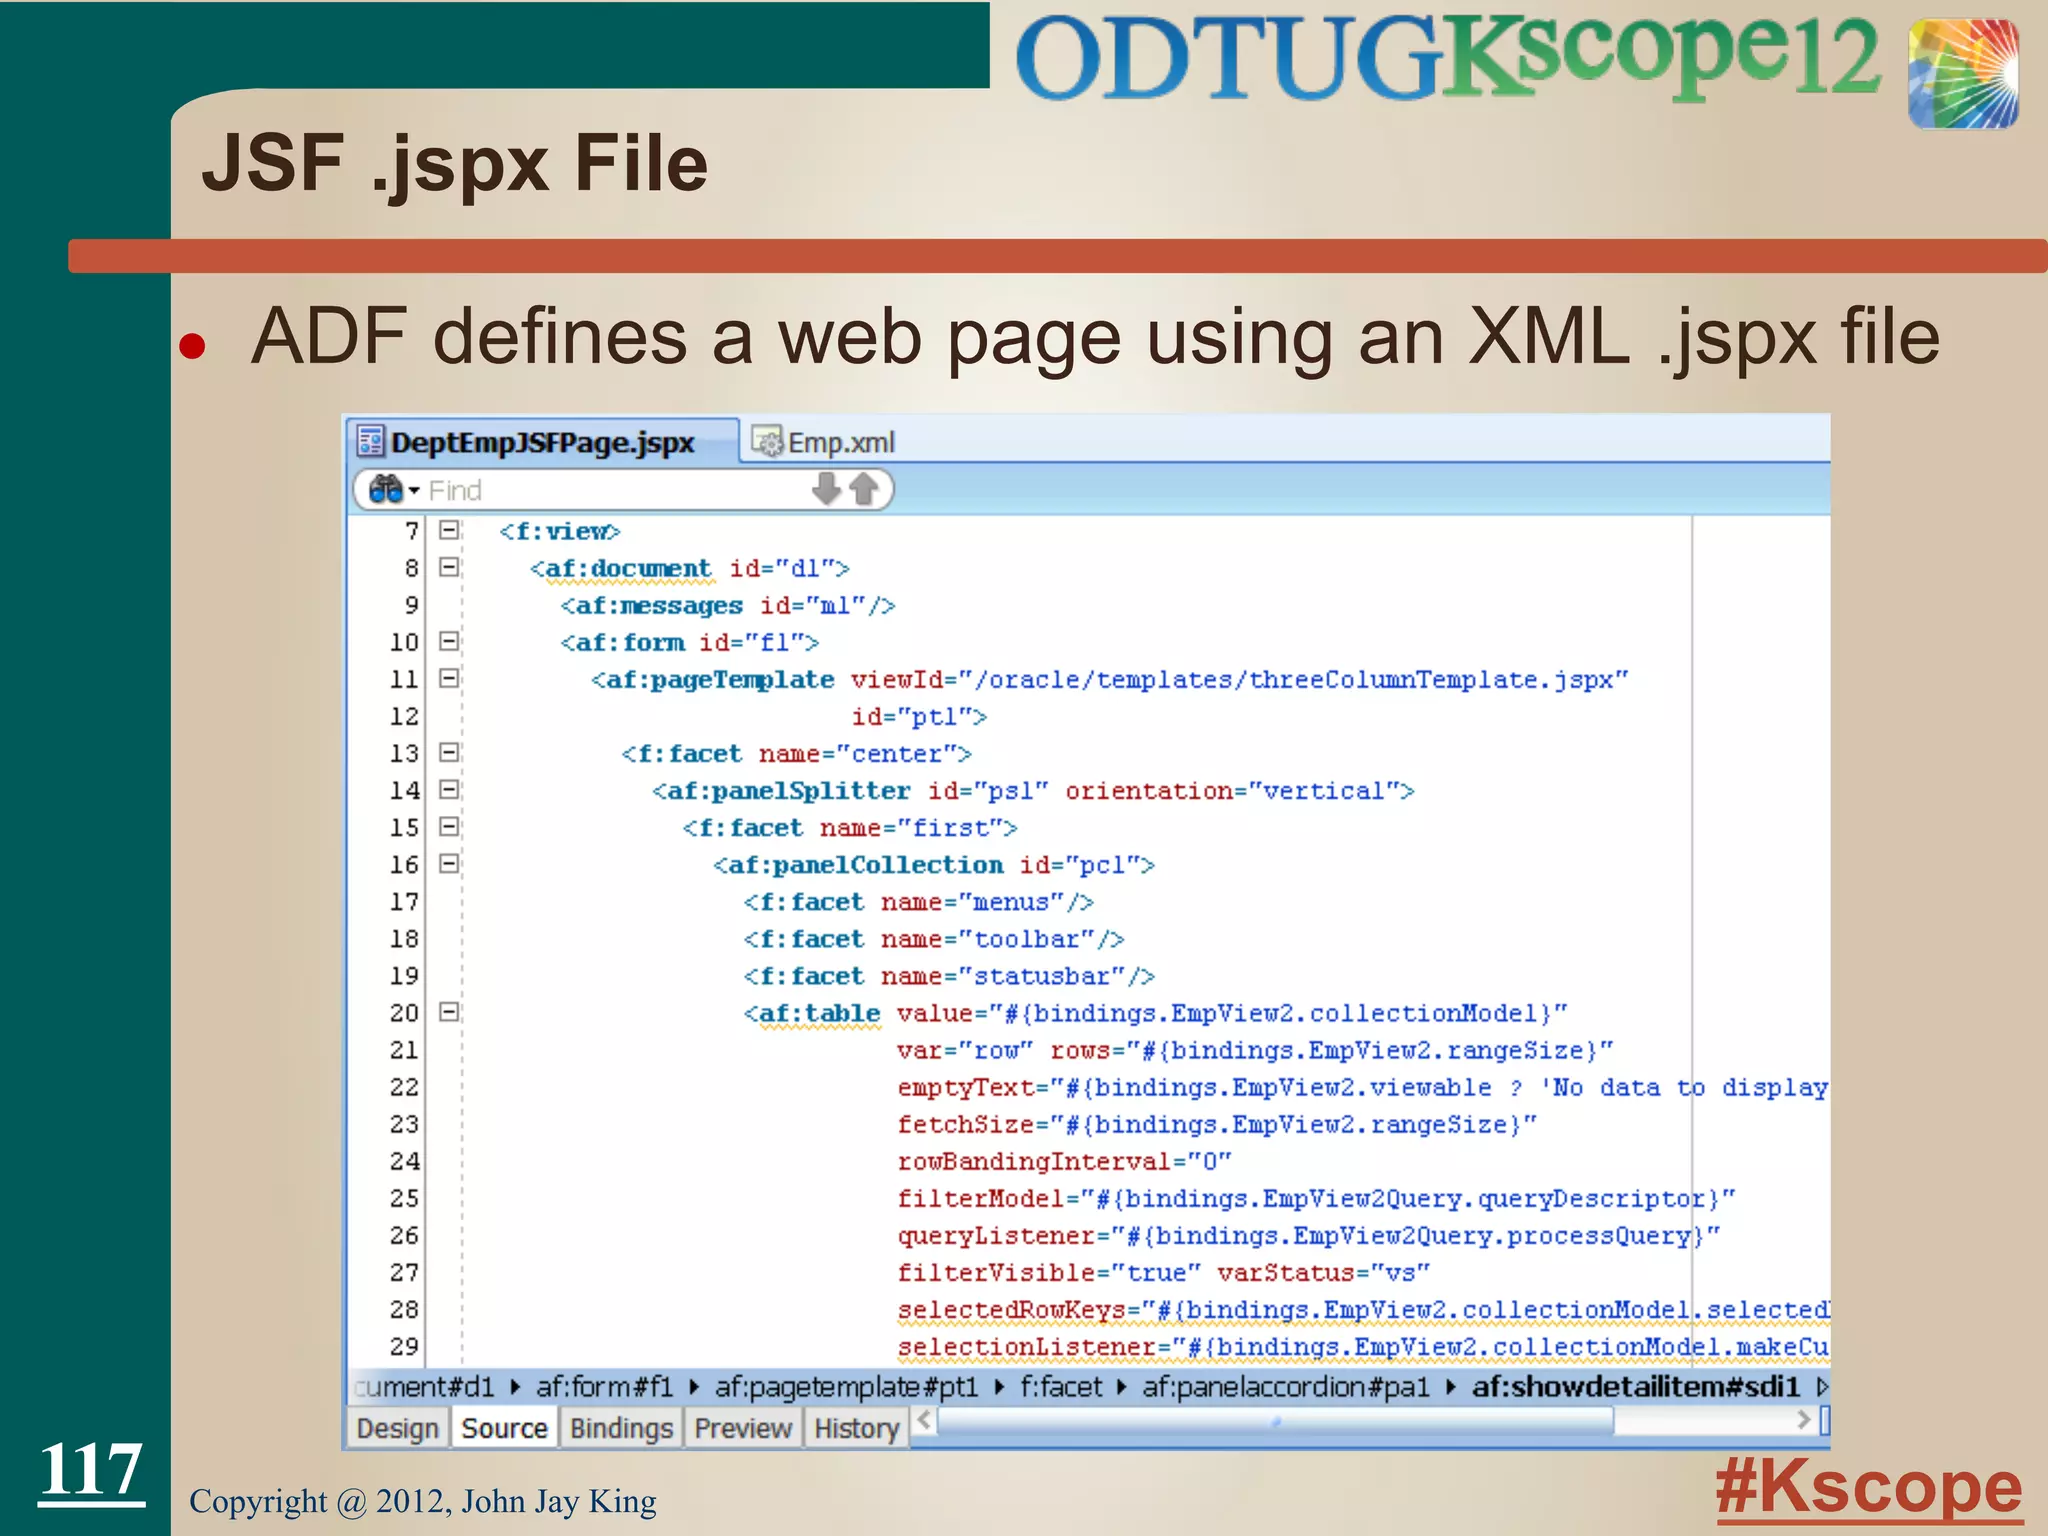This screenshot has width=2048, height=1536.
Task: Open the History tab
Action: [856, 1428]
